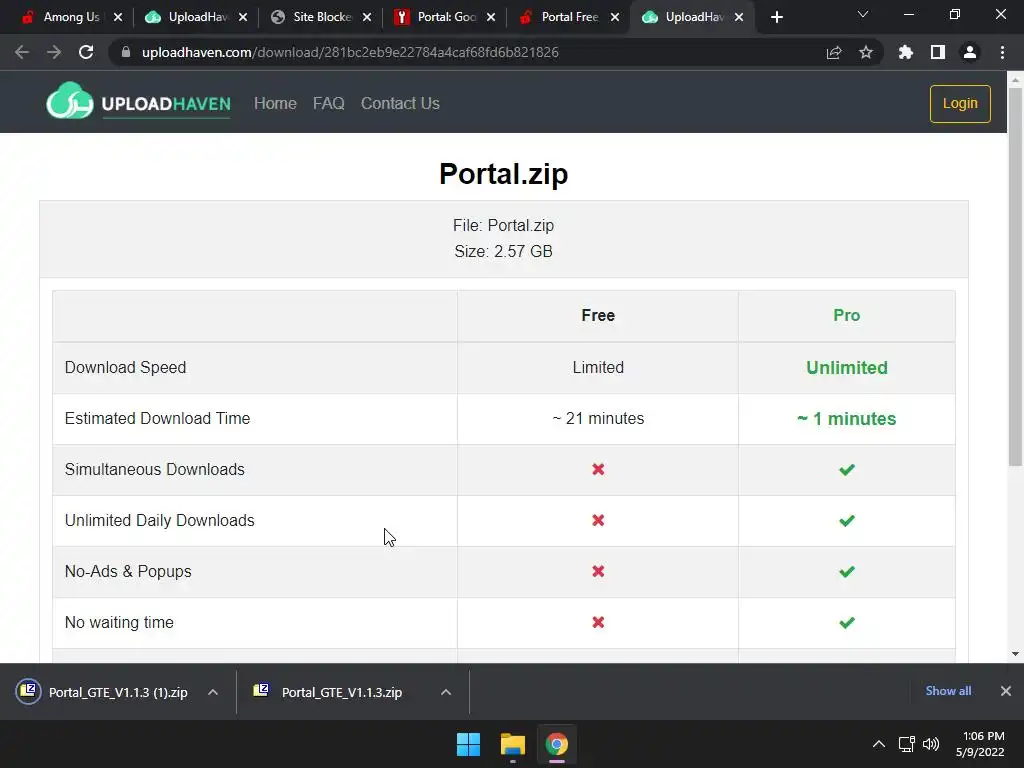Reload the current page
The image size is (1024, 768).
click(x=86, y=52)
